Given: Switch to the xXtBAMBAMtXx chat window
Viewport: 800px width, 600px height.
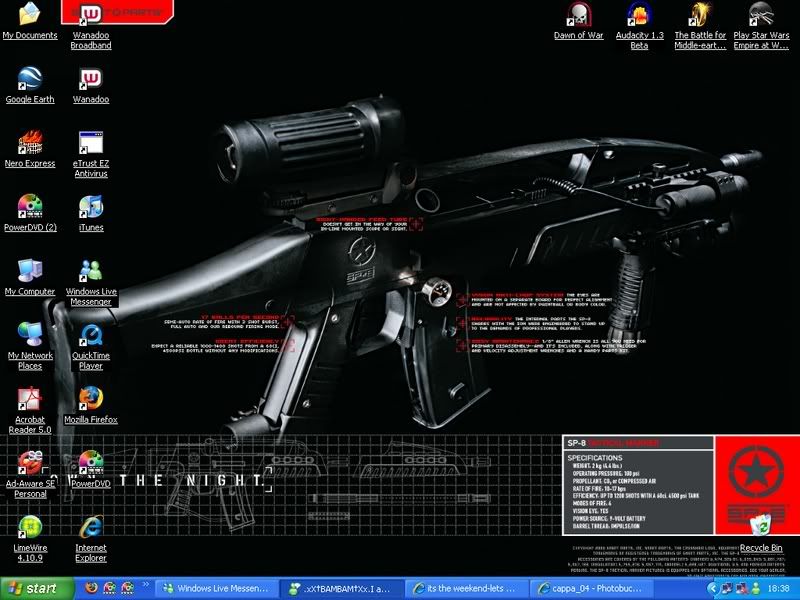Looking at the screenshot, I should (x=341, y=589).
